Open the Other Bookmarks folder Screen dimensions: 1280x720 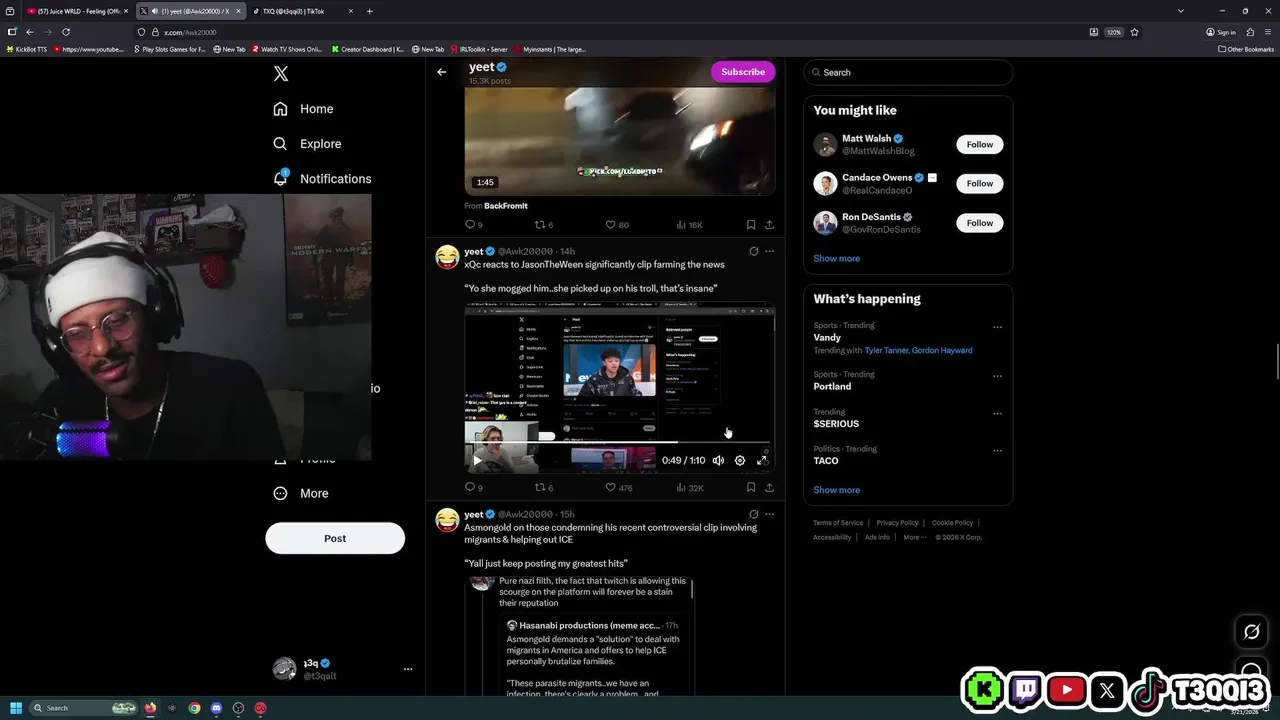1245,49
